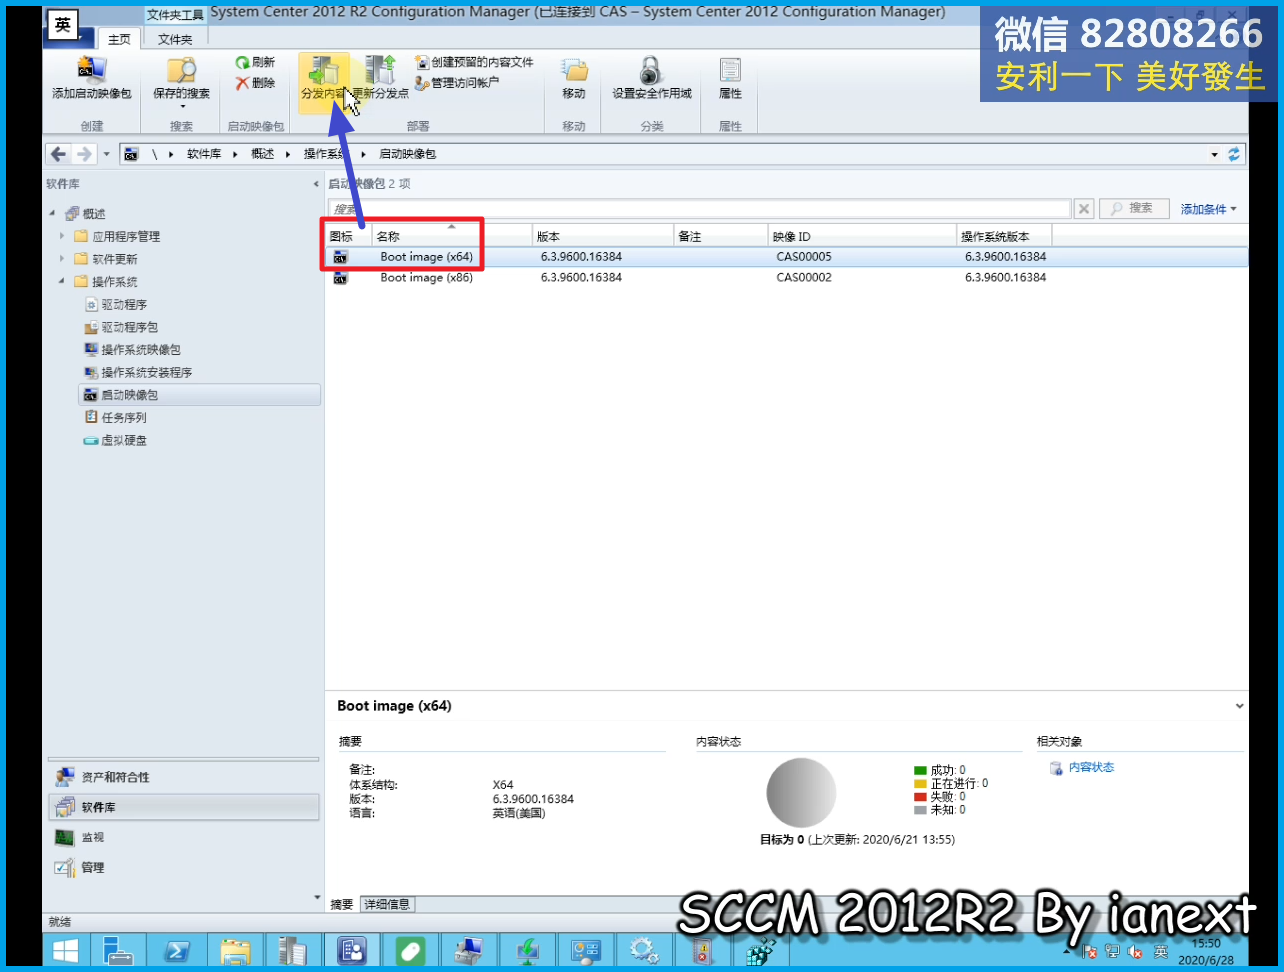Screen dimensions: 1284x972
Task: Open the Add Criteria (添加条件) dropdown
Action: [1209, 209]
